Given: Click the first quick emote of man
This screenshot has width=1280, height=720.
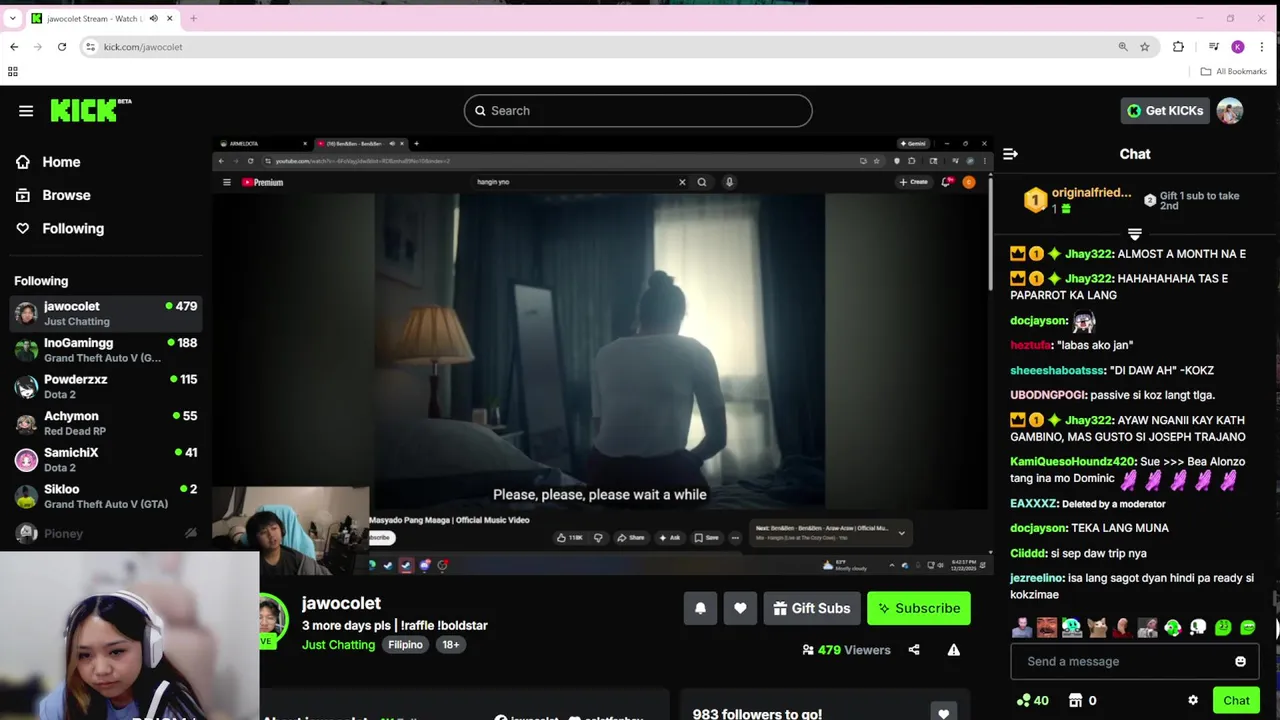Looking at the screenshot, I should click(x=1022, y=628).
